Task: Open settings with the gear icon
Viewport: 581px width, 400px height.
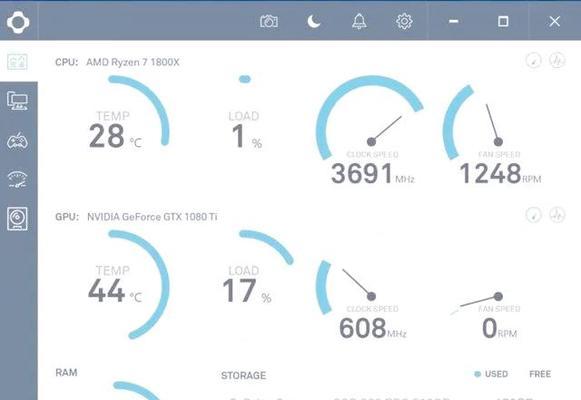Action: coord(404,21)
